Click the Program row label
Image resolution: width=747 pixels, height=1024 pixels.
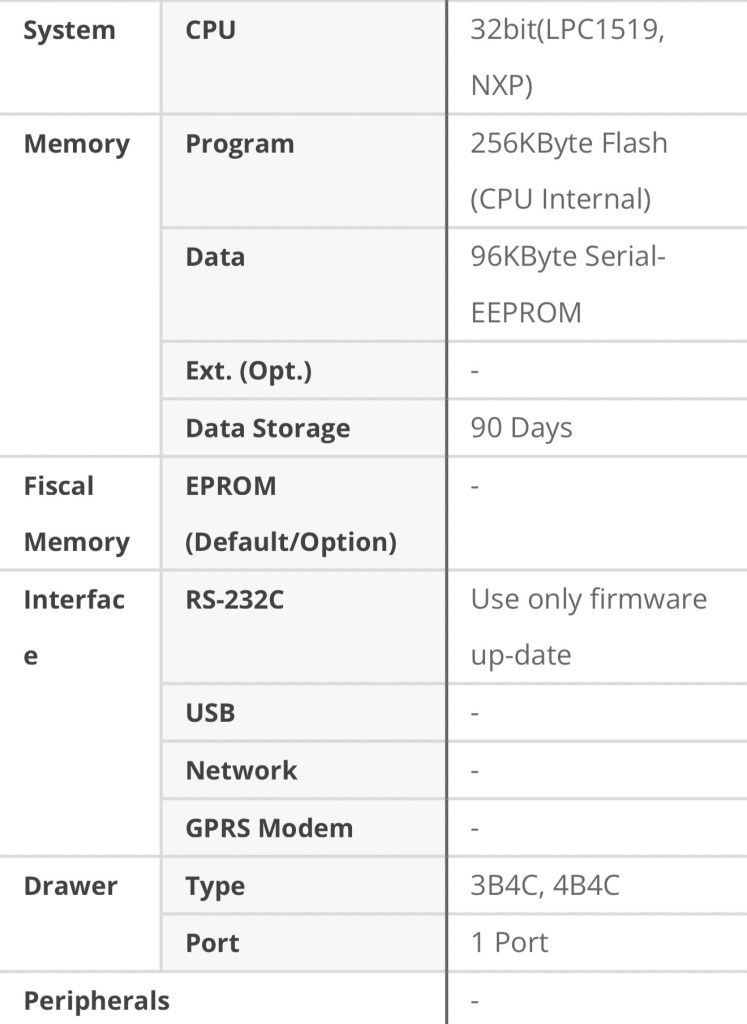point(240,144)
